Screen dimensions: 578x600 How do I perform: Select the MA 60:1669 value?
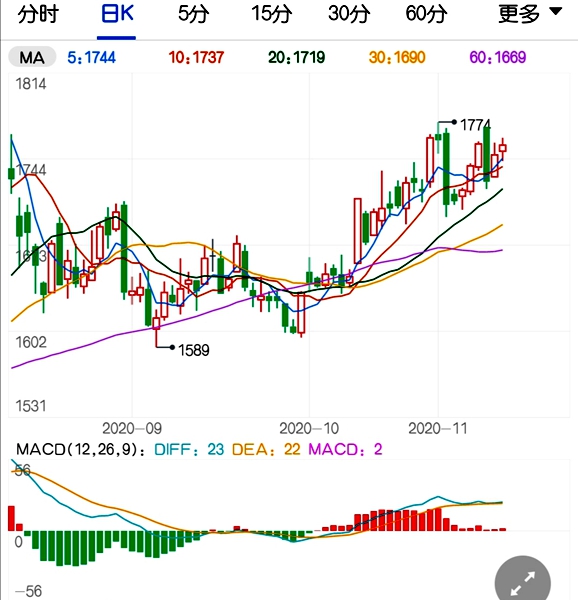[x=498, y=58]
